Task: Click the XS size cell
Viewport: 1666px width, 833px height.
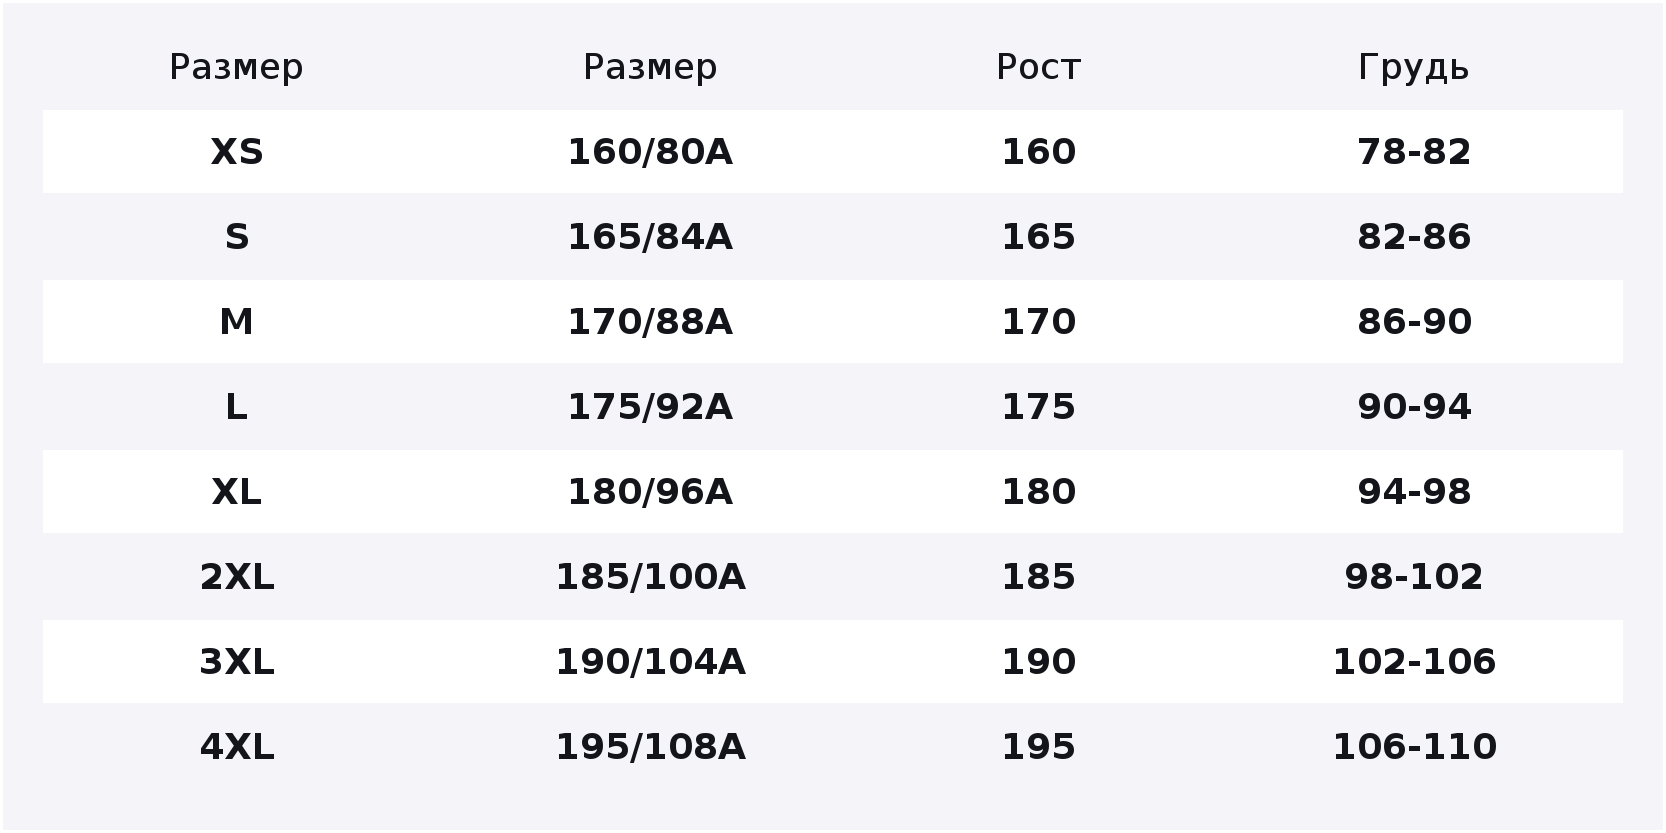Action: pyautogui.click(x=237, y=152)
